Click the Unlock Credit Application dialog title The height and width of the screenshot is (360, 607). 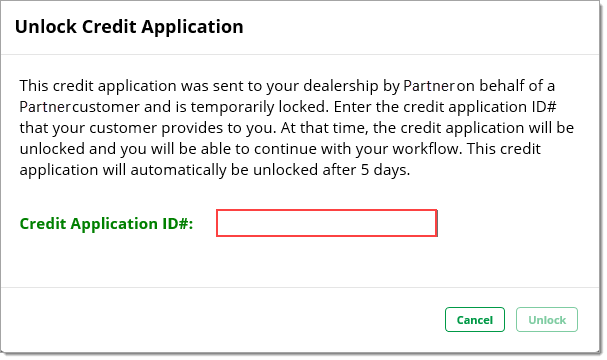(129, 27)
